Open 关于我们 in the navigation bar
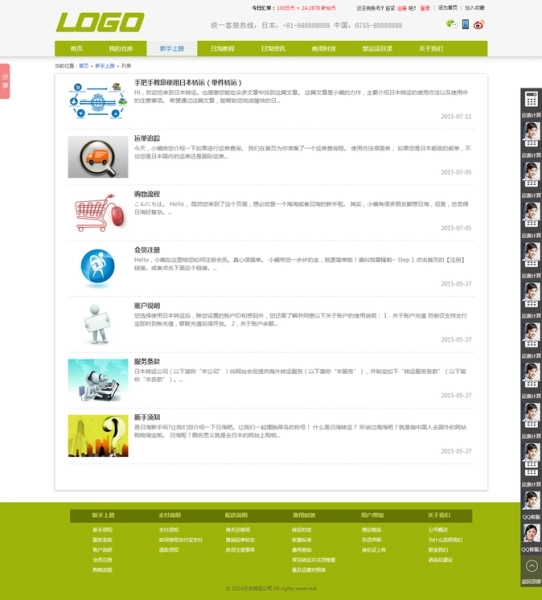Viewport: 542px width, 600px height. 431,49
